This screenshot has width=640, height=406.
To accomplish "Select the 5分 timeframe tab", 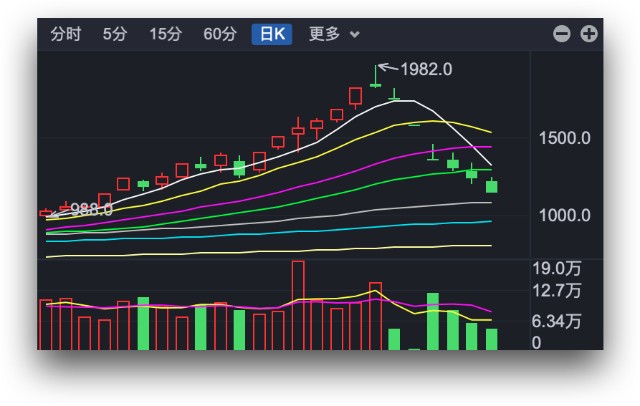I will [x=115, y=34].
